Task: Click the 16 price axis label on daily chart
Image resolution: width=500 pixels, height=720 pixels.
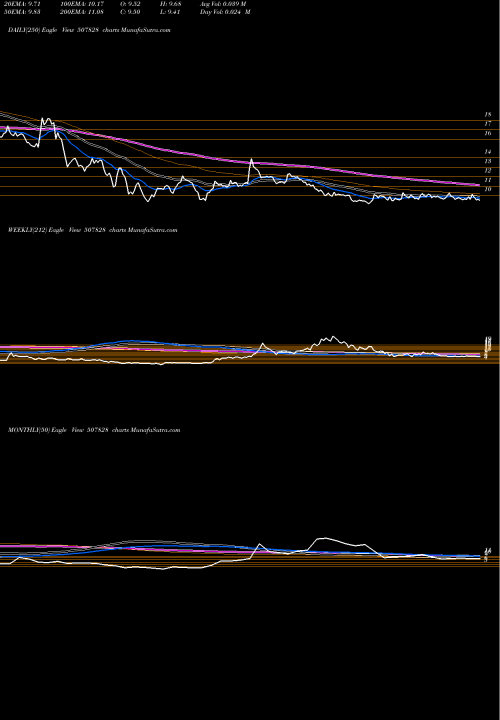Action: pos(488,134)
